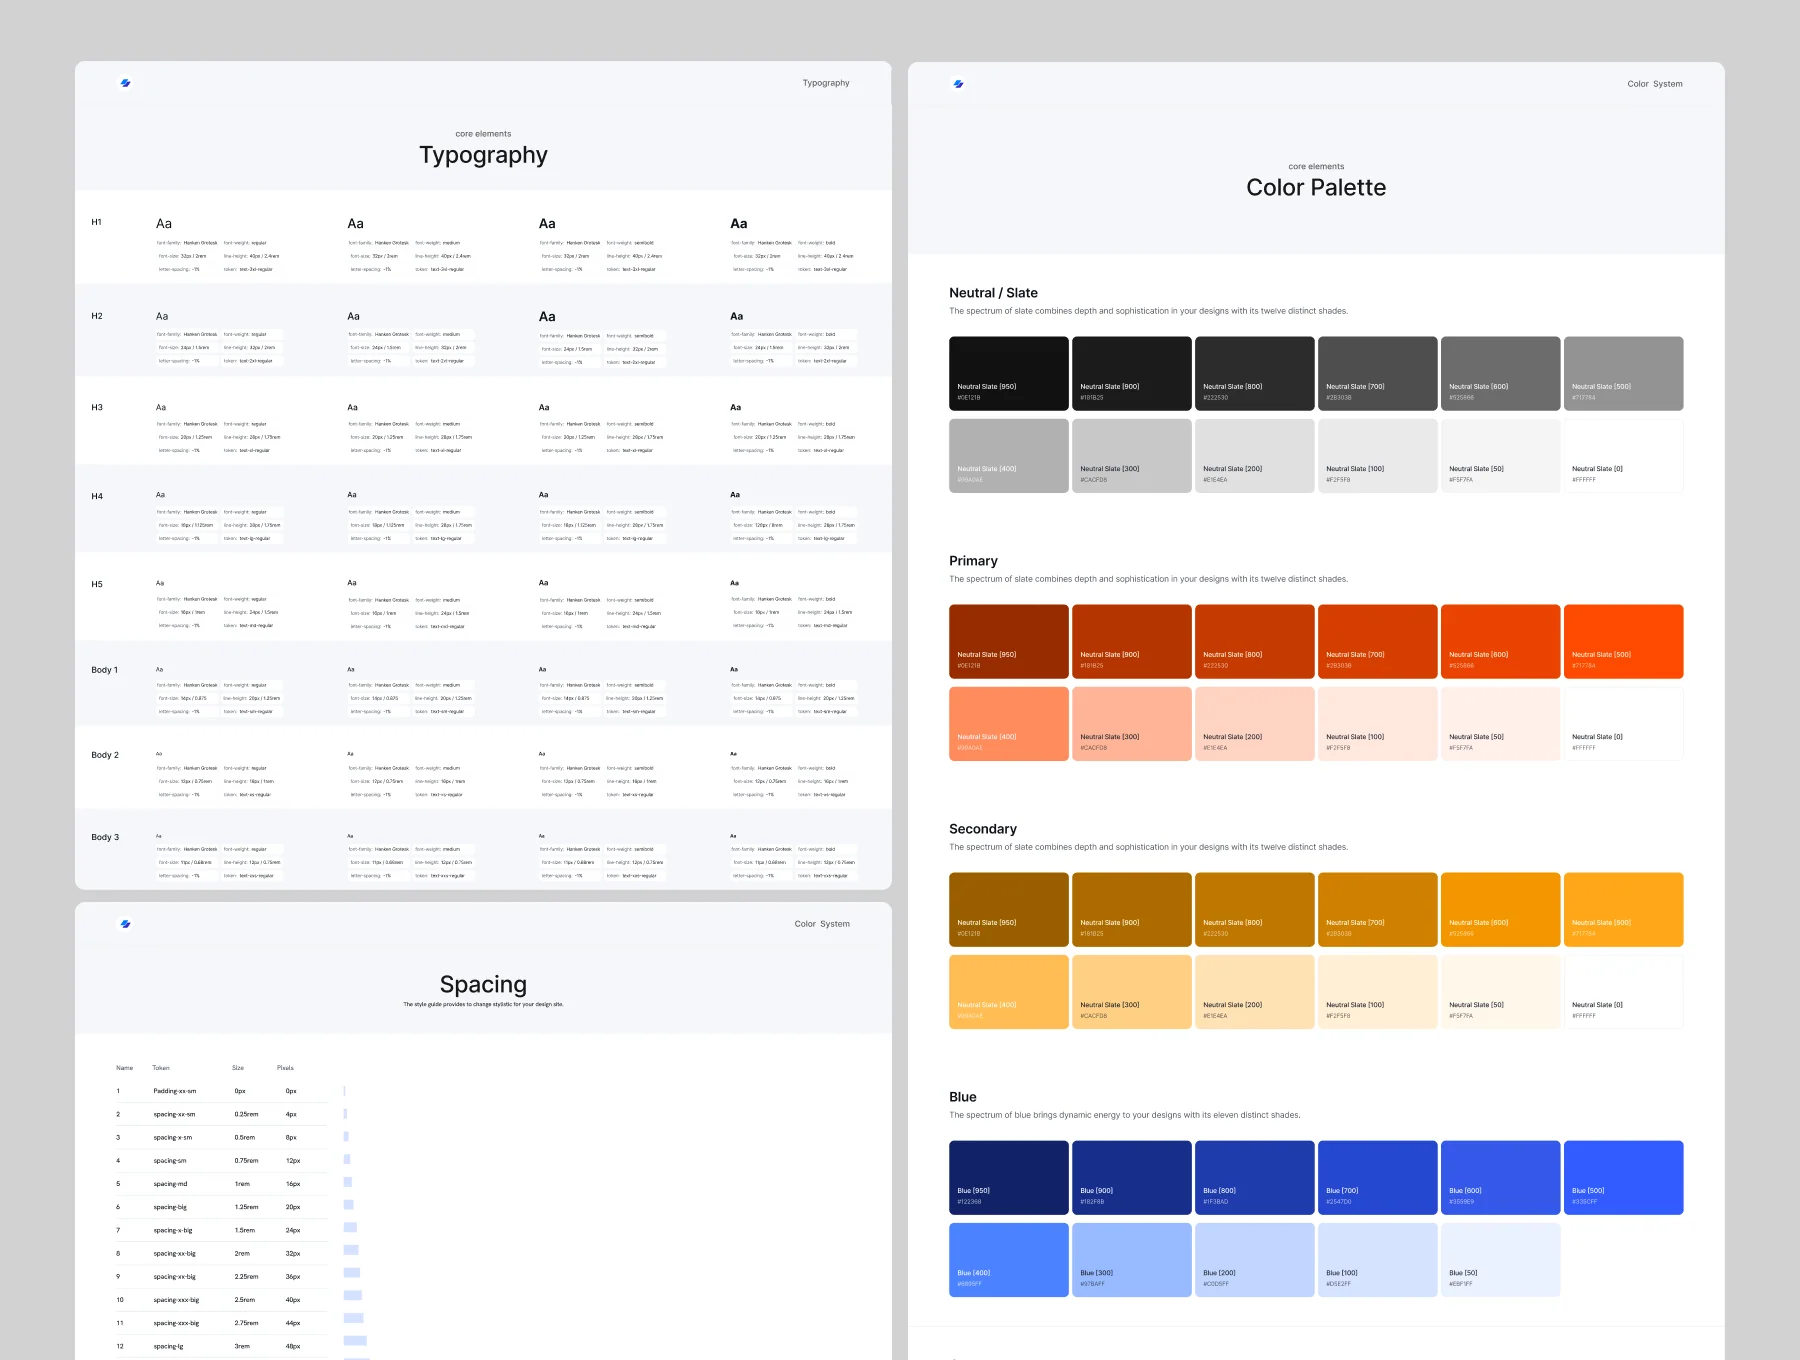Select 'Color System' label on the Spacing page header
The image size is (1800, 1360).
(822, 924)
